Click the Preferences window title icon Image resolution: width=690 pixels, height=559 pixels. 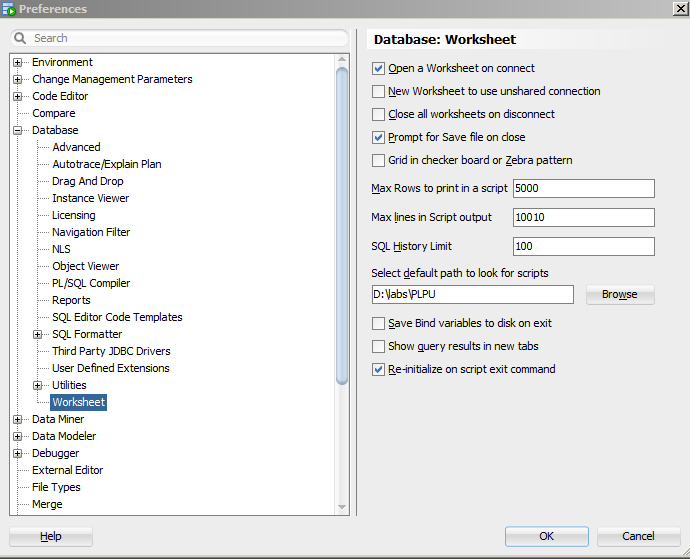pyautogui.click(x=9, y=8)
